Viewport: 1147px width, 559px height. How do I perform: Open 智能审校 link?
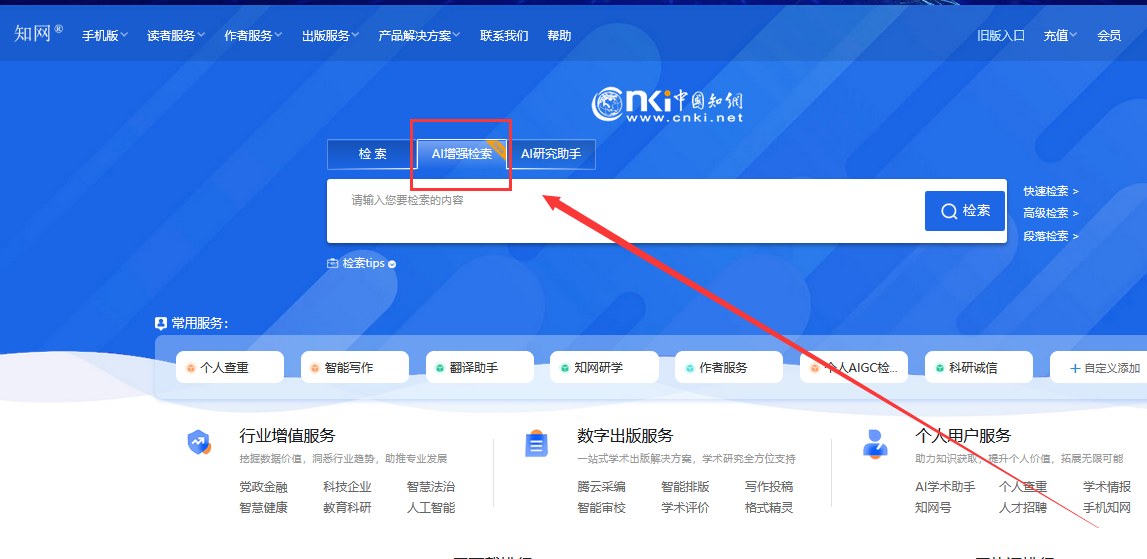(601, 508)
